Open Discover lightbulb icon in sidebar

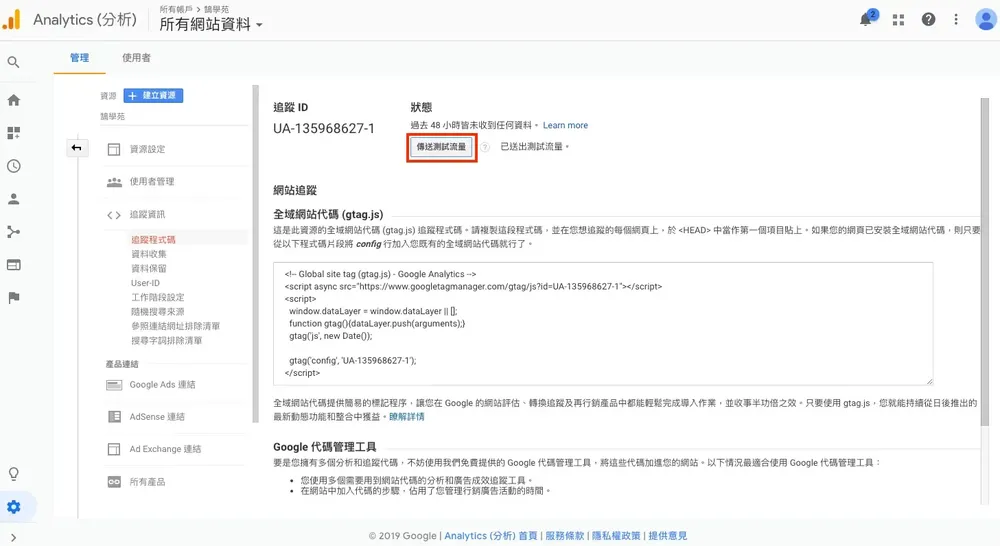pos(13,474)
